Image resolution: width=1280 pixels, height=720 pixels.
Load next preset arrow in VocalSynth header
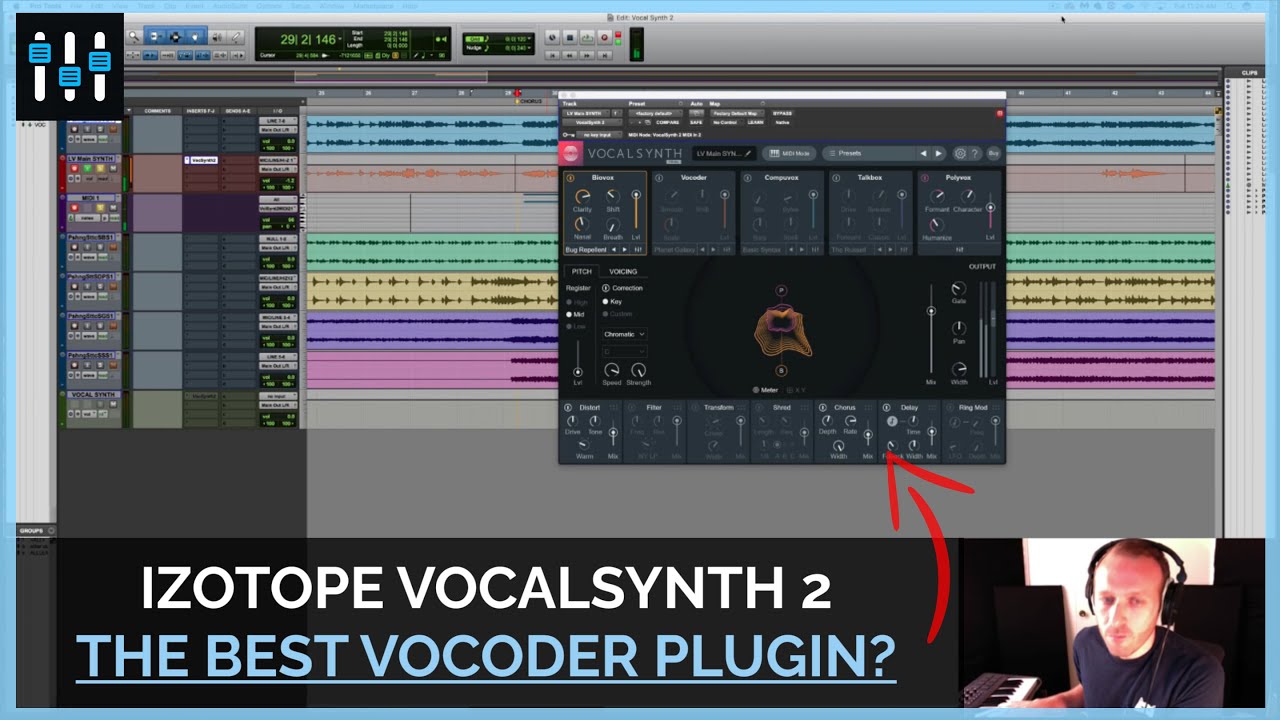click(x=938, y=154)
